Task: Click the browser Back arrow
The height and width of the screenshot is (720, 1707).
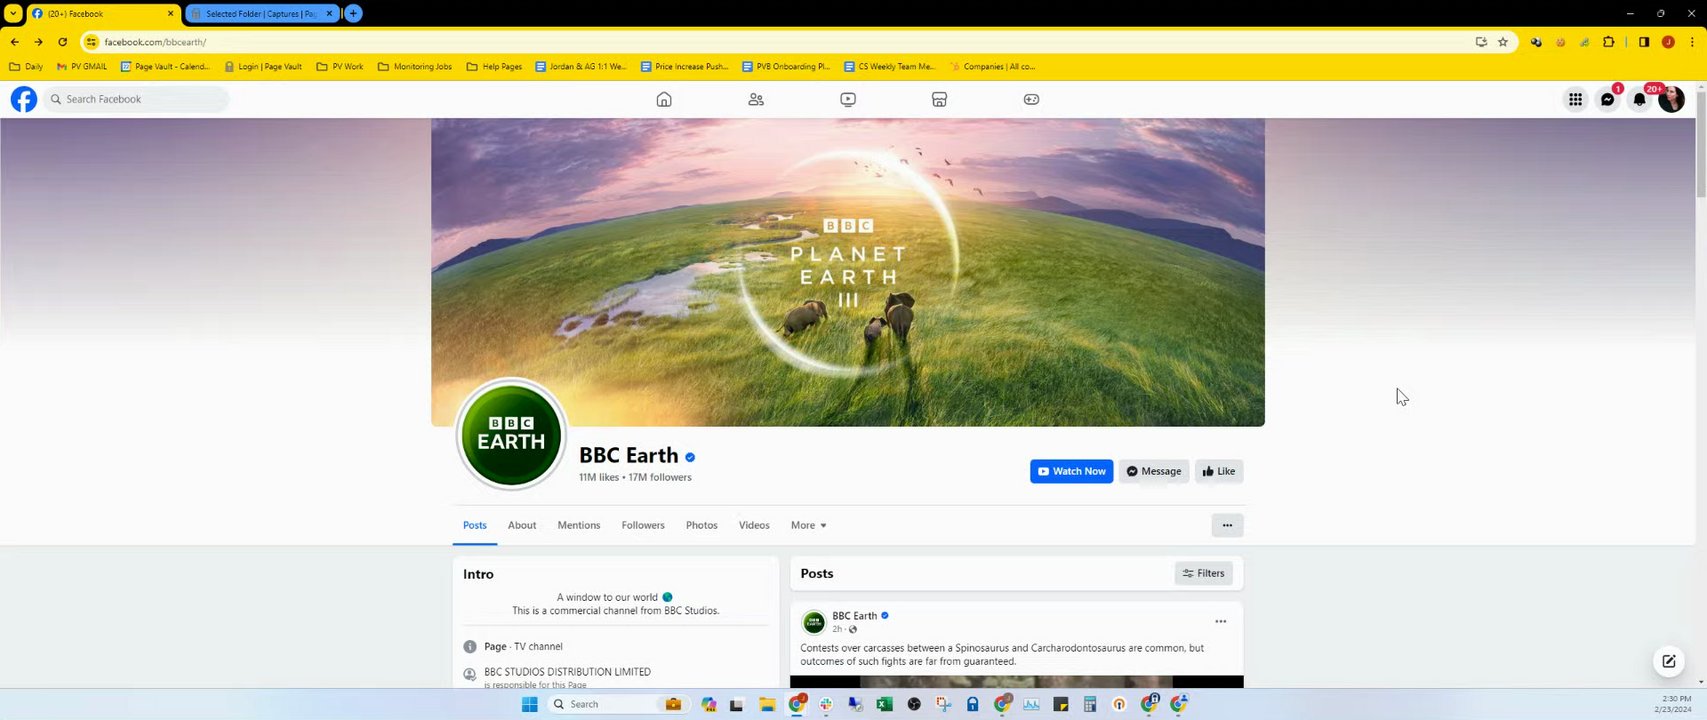Action: [14, 42]
